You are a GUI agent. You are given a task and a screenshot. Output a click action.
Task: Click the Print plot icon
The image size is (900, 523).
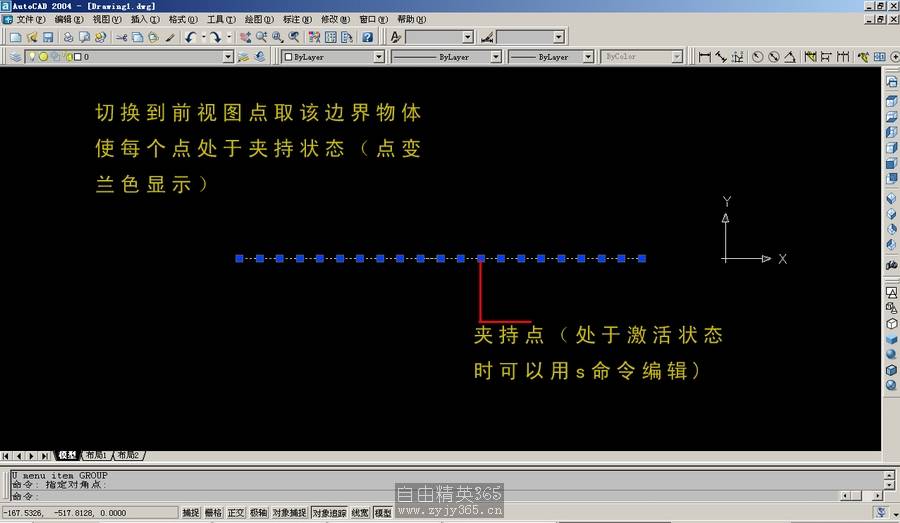[x=68, y=37]
